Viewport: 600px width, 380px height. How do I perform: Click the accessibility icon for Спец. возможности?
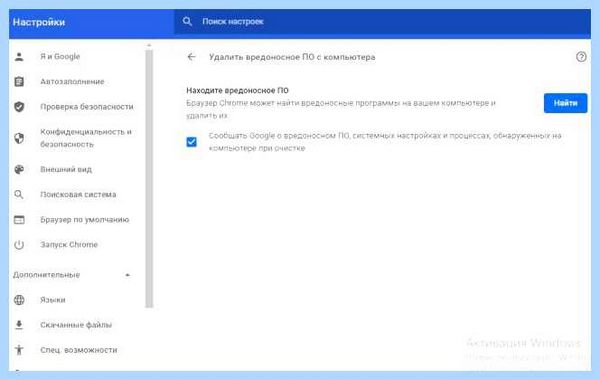coord(19,350)
